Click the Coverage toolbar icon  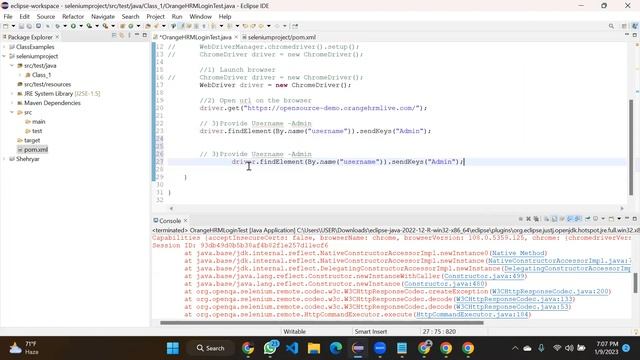tap(89, 26)
